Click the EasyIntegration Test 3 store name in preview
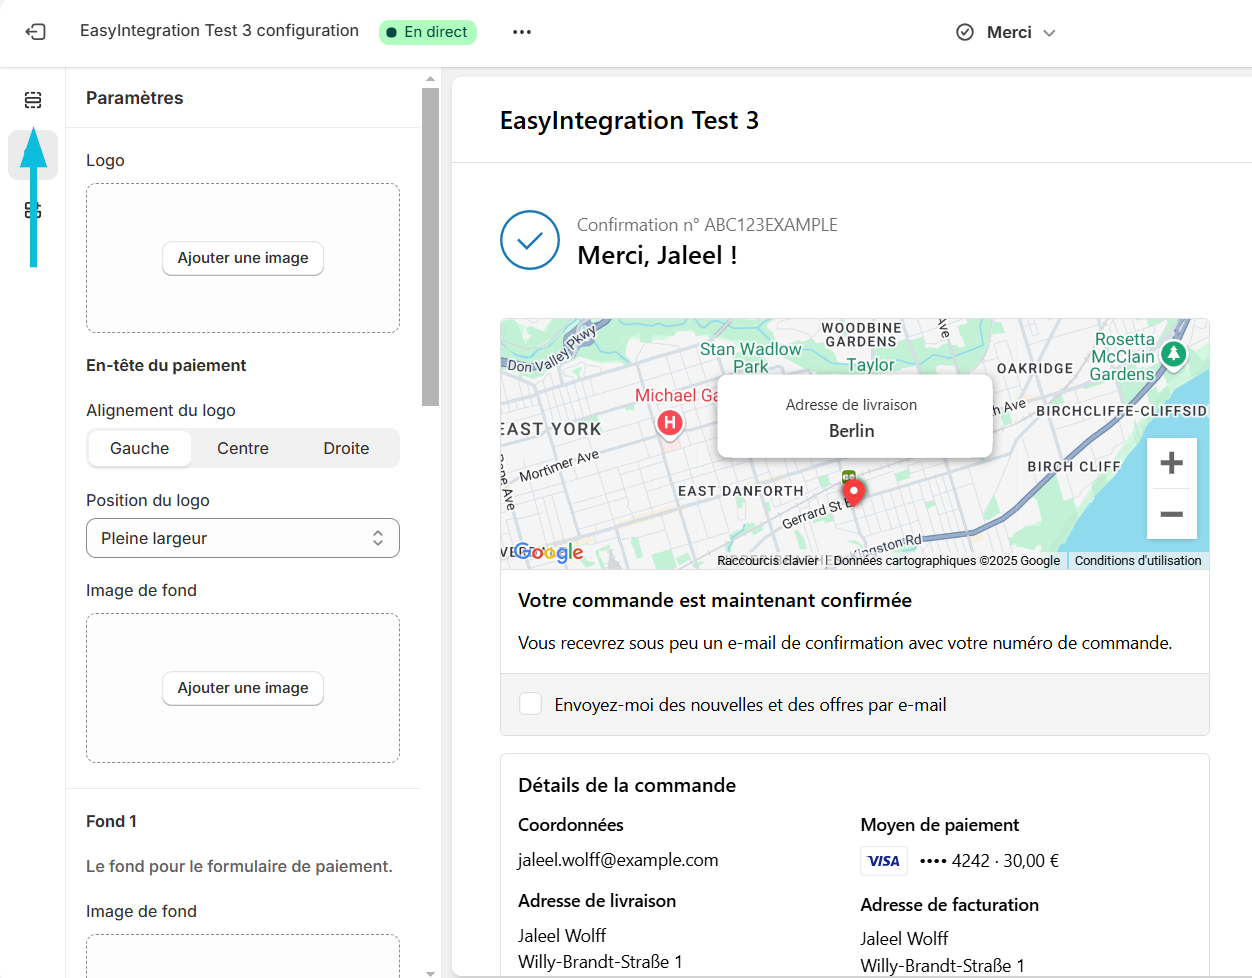This screenshot has height=978, width=1252. point(629,121)
